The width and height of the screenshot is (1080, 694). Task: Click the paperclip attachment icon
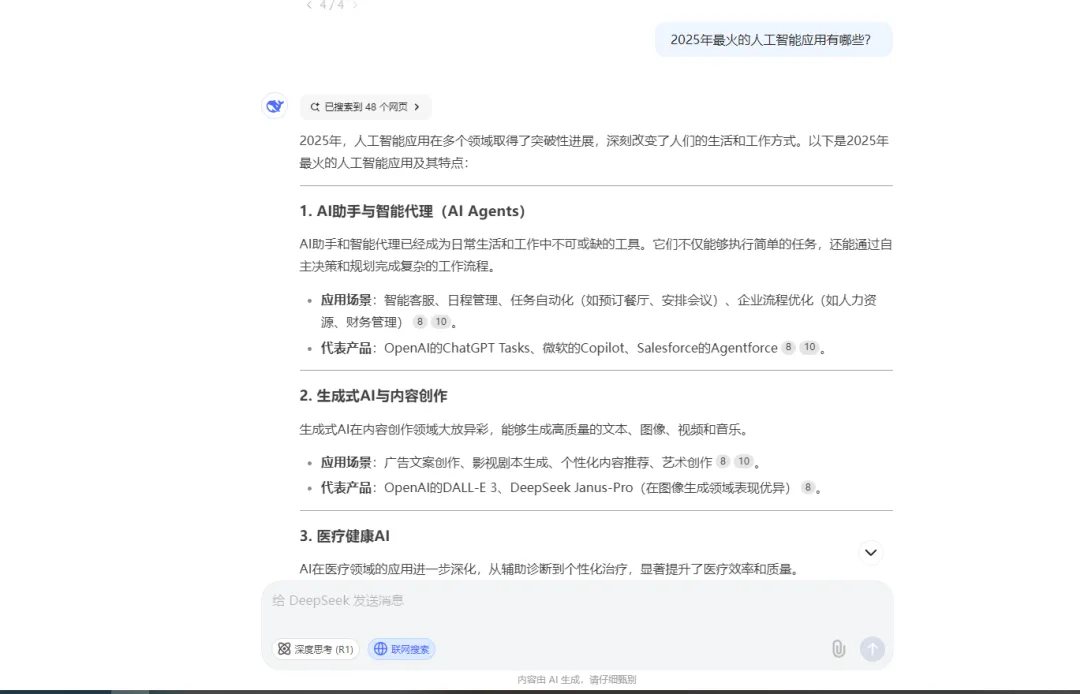pos(838,648)
